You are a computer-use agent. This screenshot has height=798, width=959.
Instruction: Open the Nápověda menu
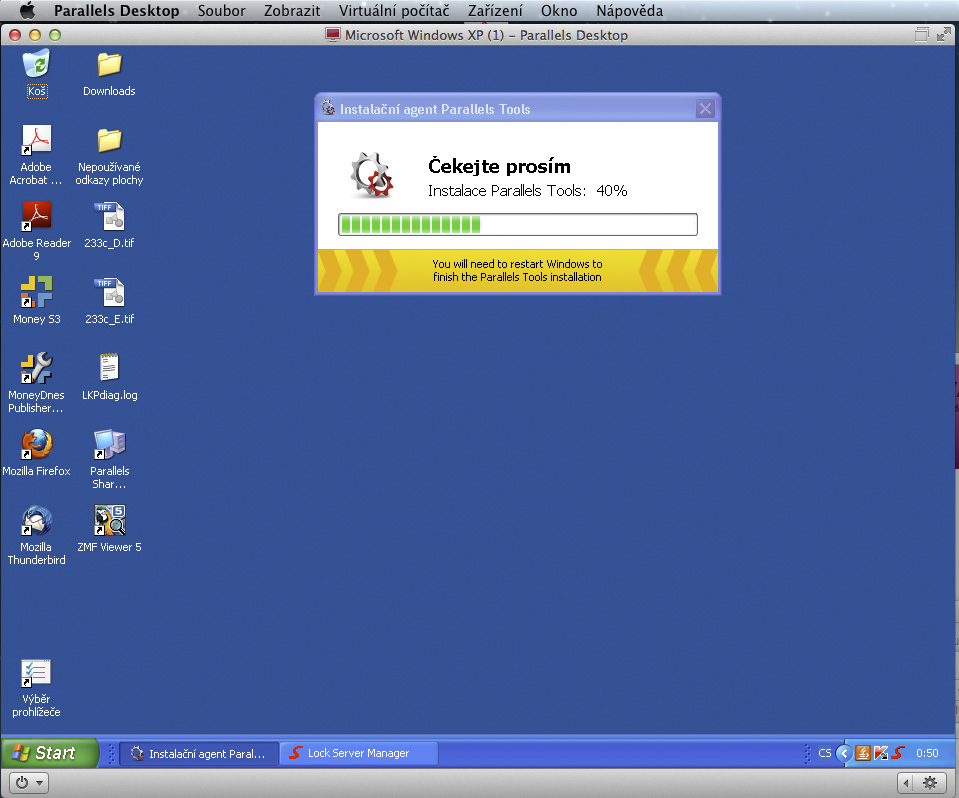629,10
